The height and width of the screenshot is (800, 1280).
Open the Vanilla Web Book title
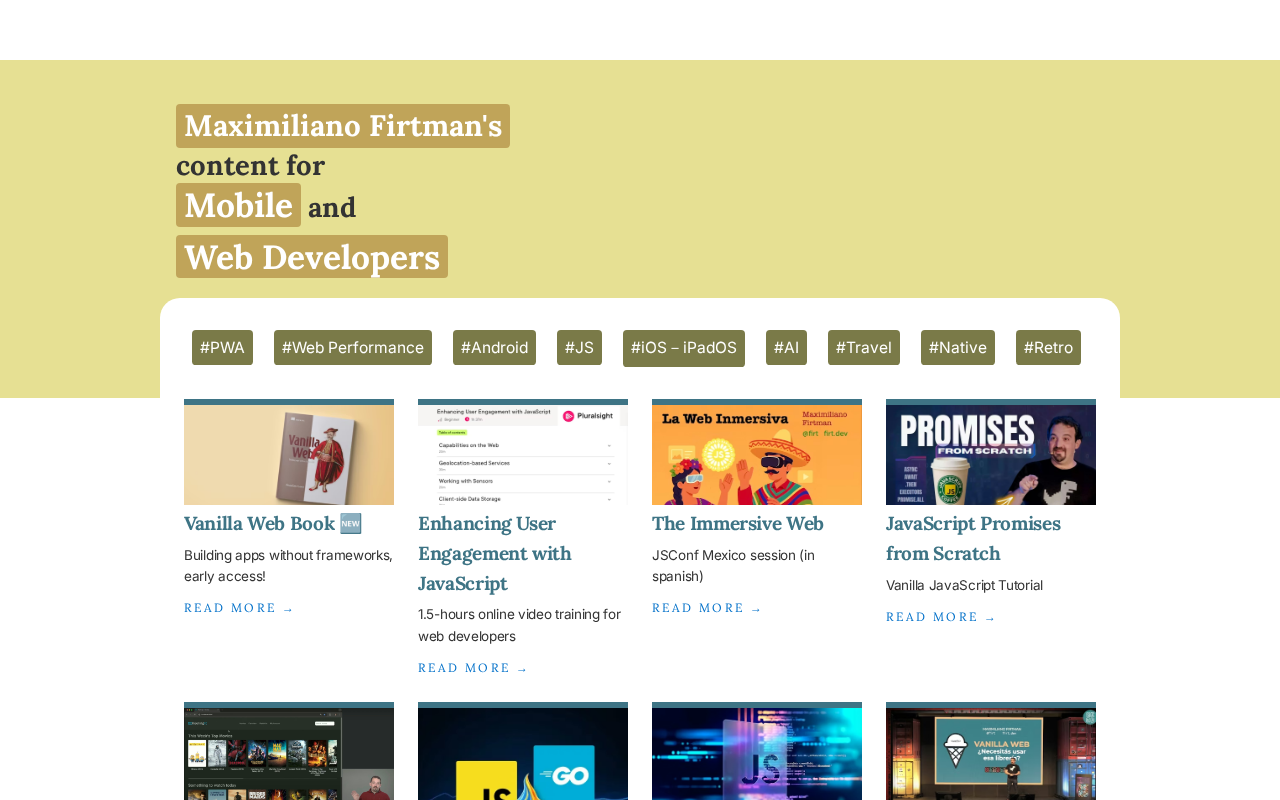pyautogui.click(x=260, y=524)
